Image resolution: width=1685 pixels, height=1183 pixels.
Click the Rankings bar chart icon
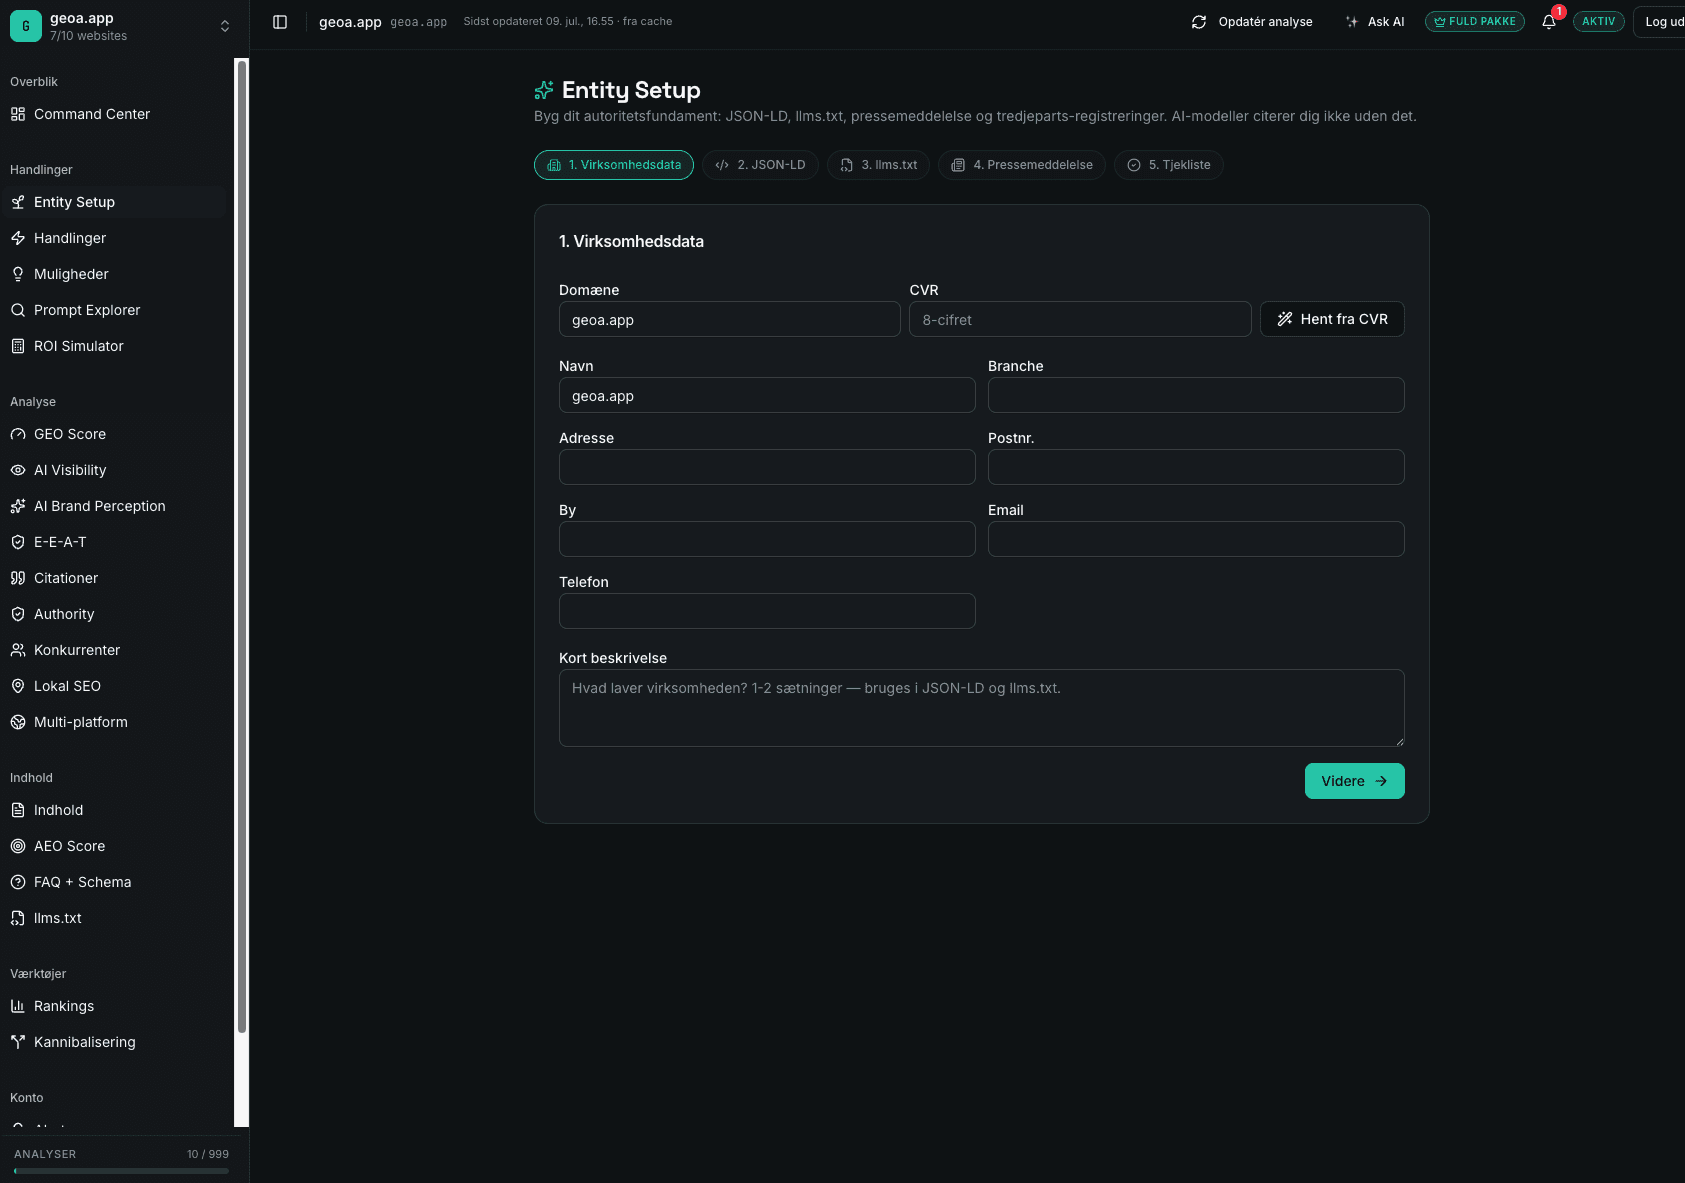(x=18, y=1006)
